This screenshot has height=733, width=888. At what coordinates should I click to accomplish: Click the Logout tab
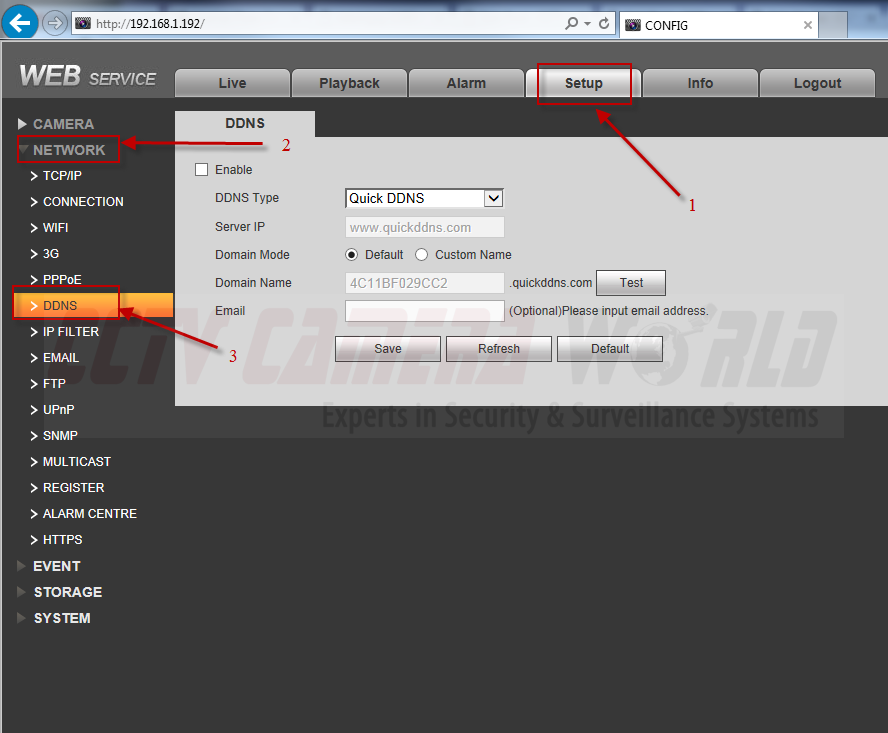(817, 83)
